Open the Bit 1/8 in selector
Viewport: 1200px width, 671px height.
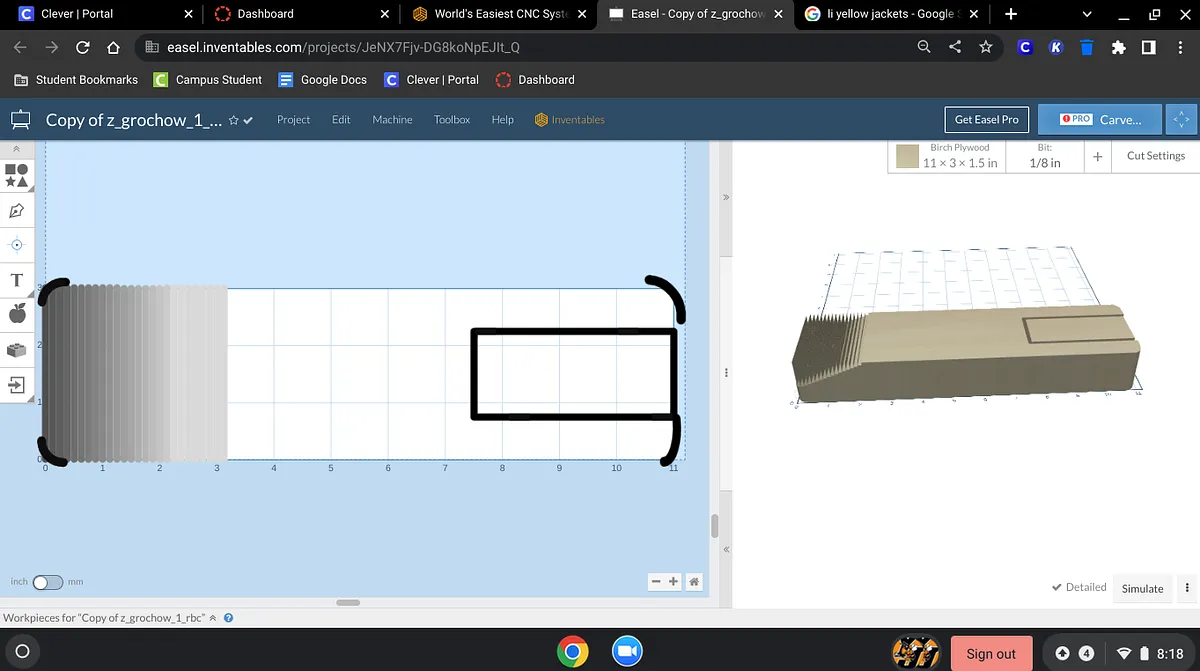[x=1045, y=156]
